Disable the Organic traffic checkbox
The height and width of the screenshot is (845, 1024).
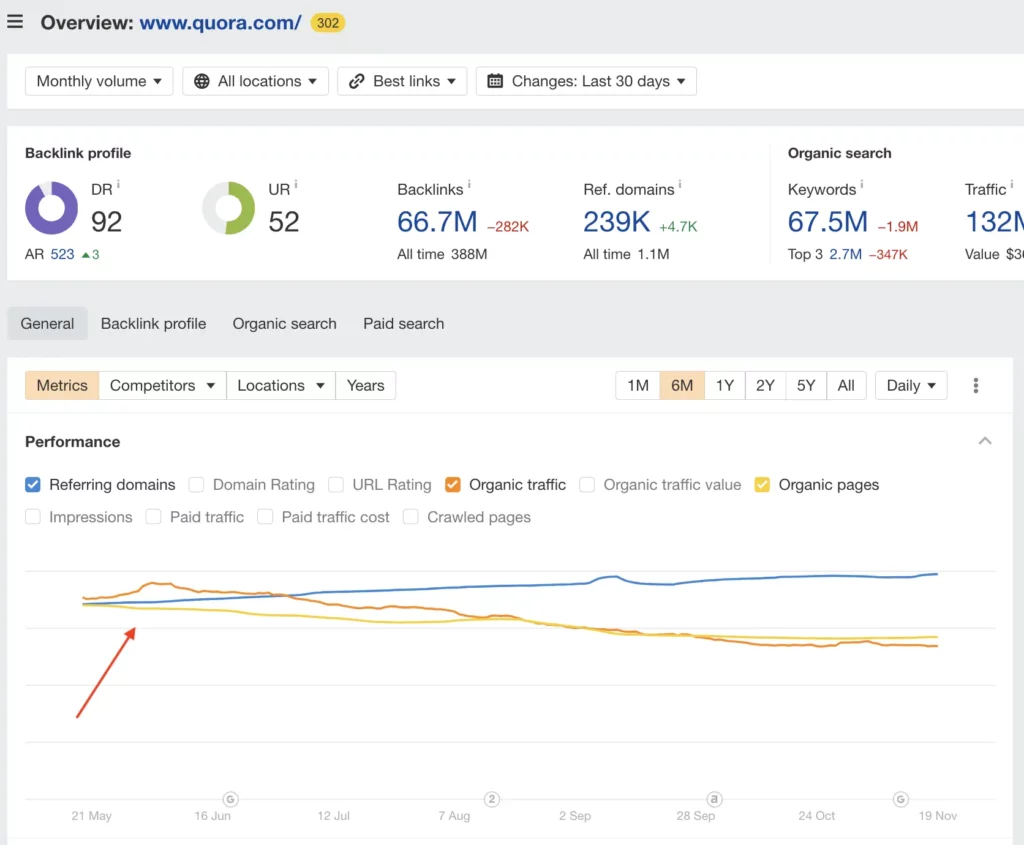pyautogui.click(x=453, y=485)
